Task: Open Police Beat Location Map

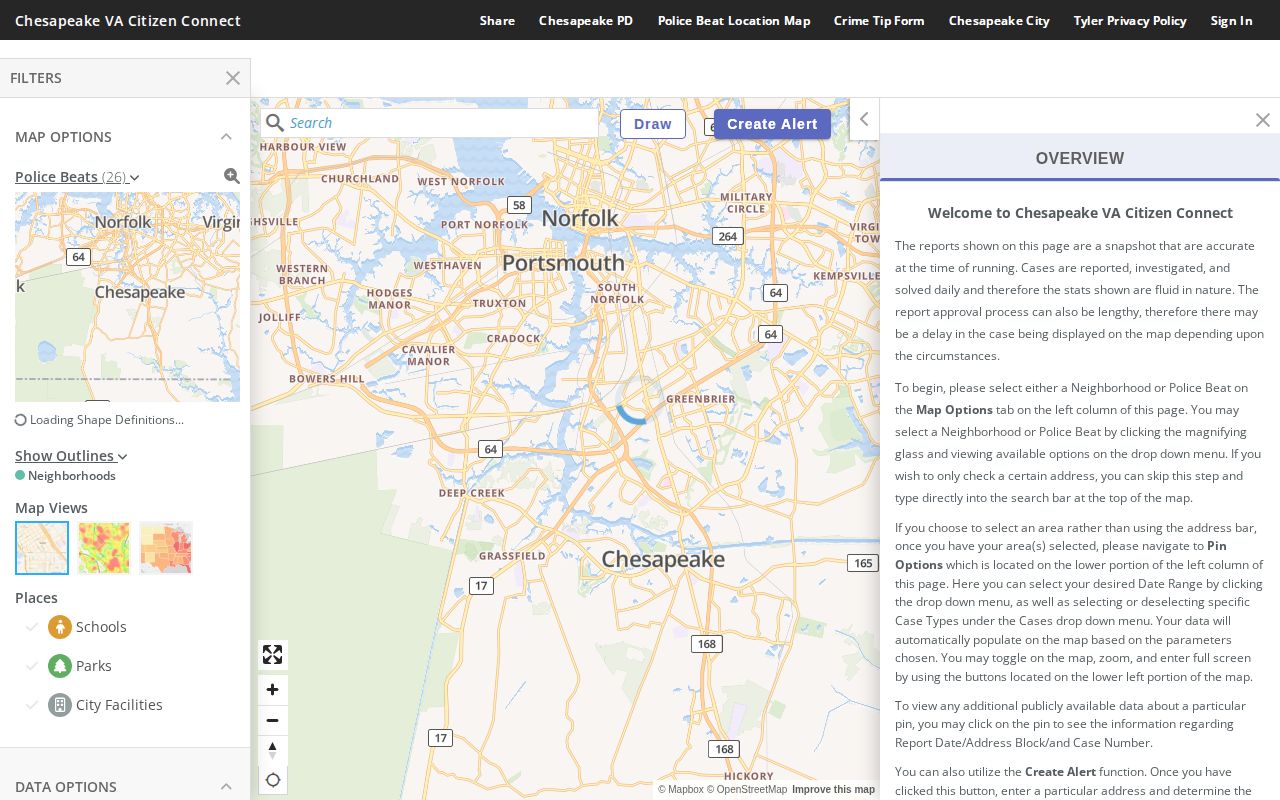Action: pyautogui.click(x=734, y=20)
